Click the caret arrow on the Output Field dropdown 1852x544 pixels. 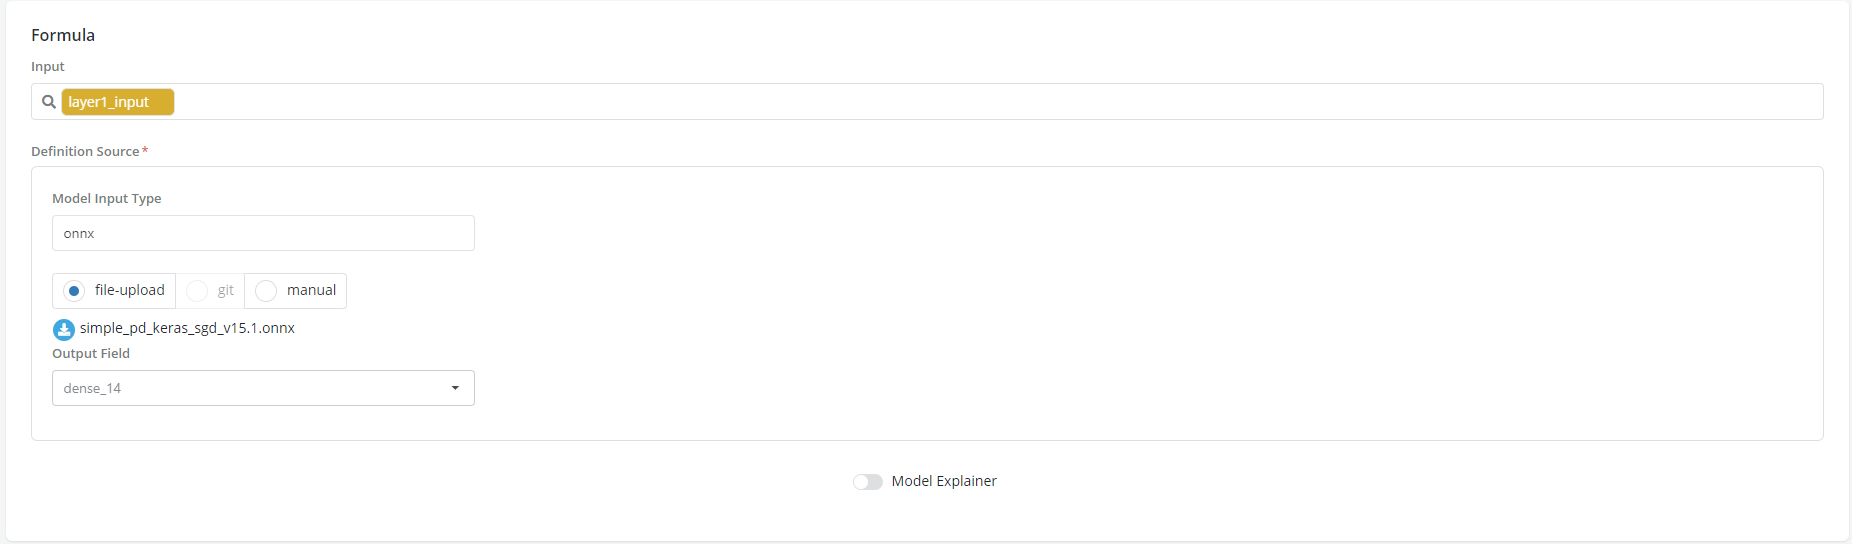click(455, 388)
